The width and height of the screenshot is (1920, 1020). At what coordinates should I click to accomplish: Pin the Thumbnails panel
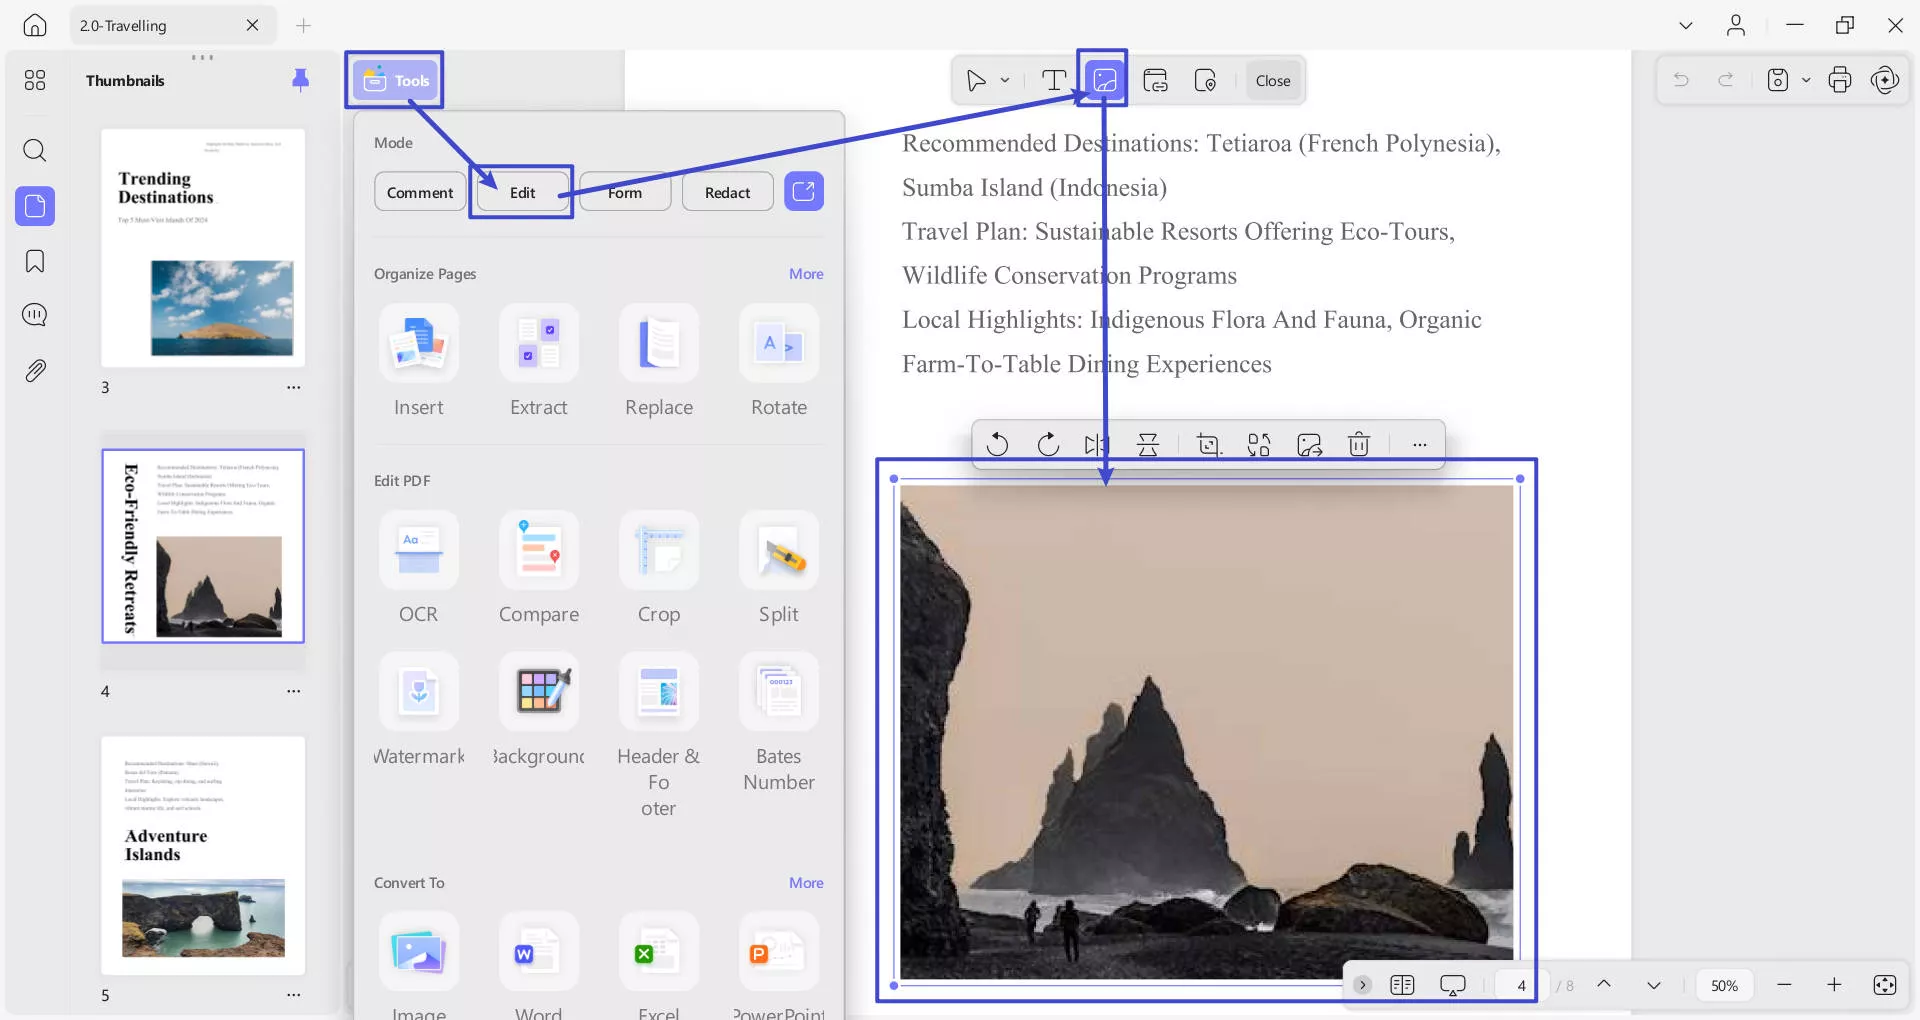point(300,80)
